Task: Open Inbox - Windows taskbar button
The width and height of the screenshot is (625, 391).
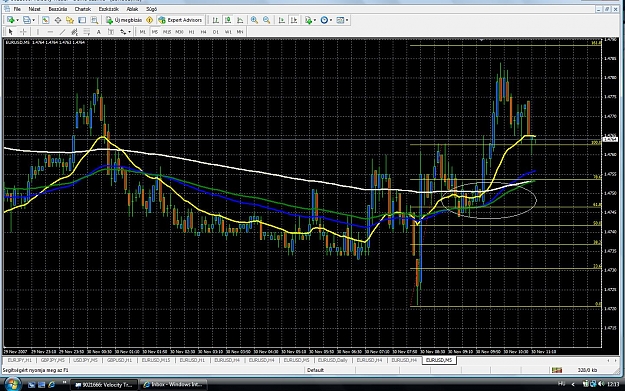Action: pos(173,385)
